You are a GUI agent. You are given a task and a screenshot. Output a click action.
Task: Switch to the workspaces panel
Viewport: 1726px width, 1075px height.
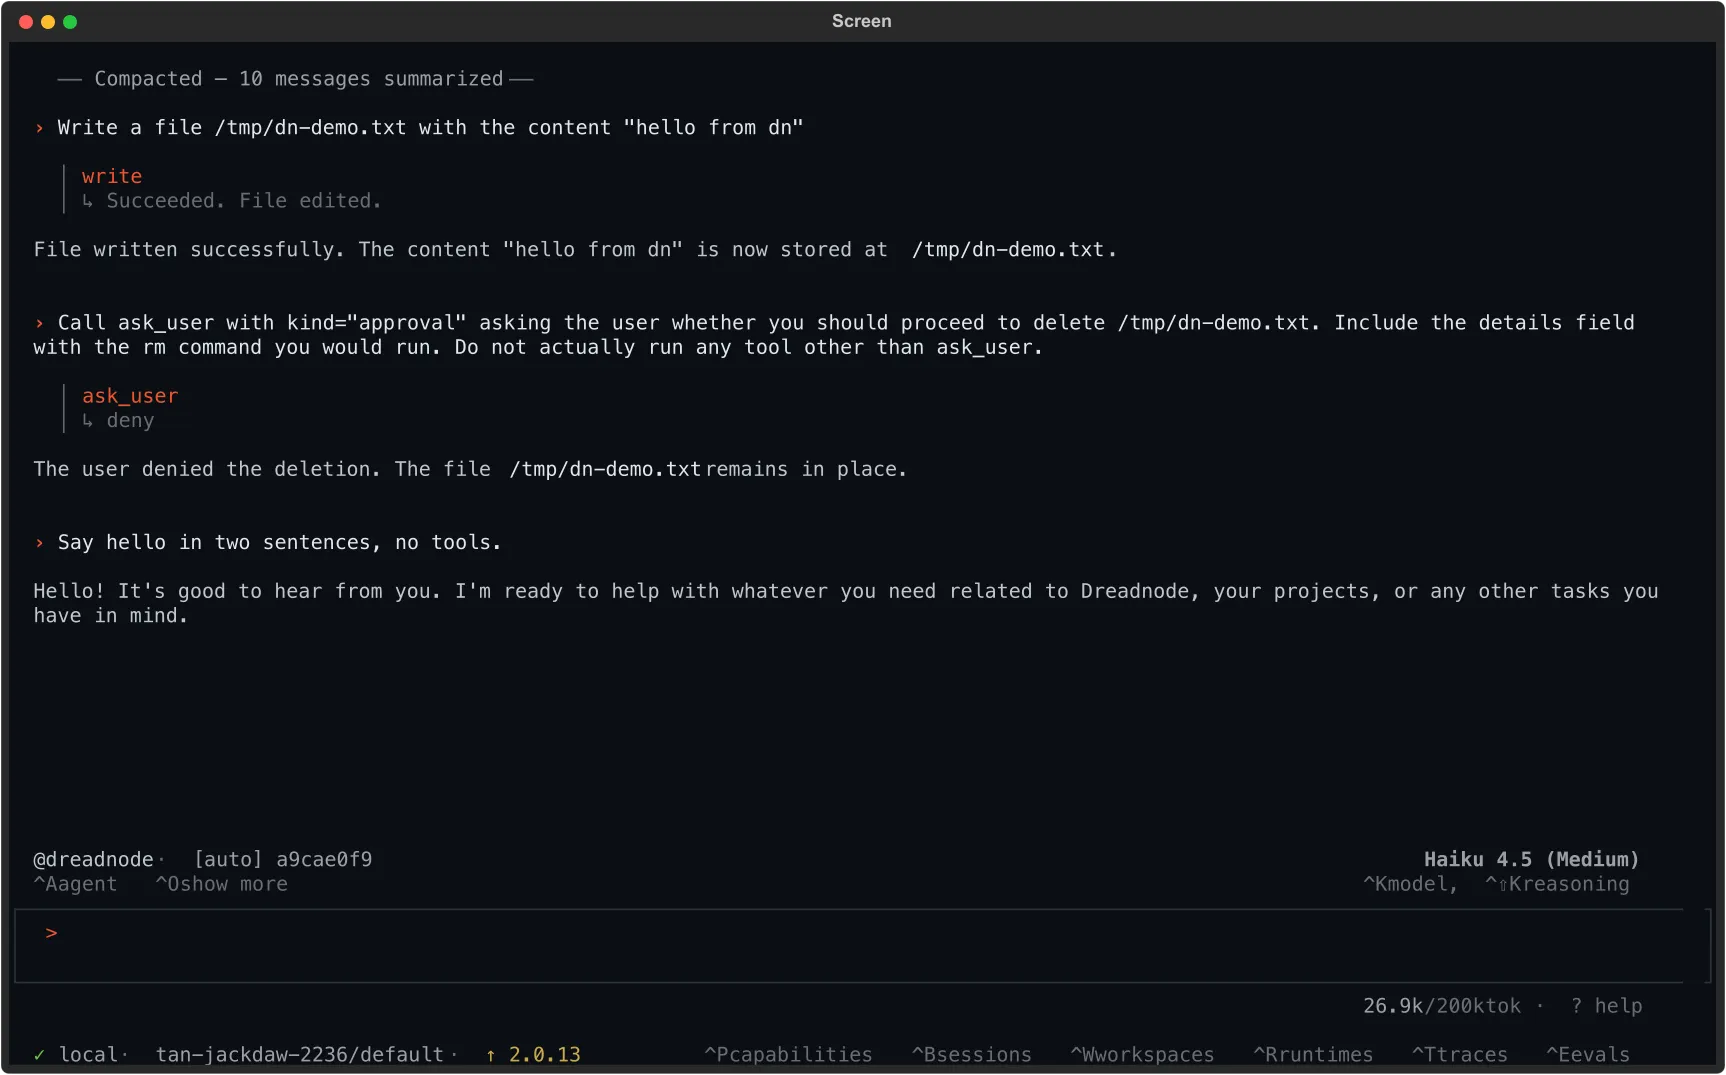pyautogui.click(x=1141, y=1054)
